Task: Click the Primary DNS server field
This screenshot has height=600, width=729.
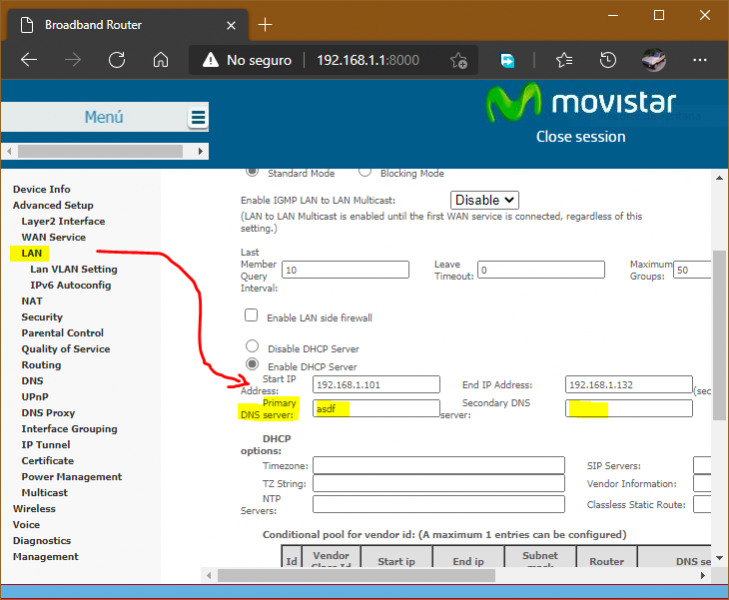Action: 376,408
